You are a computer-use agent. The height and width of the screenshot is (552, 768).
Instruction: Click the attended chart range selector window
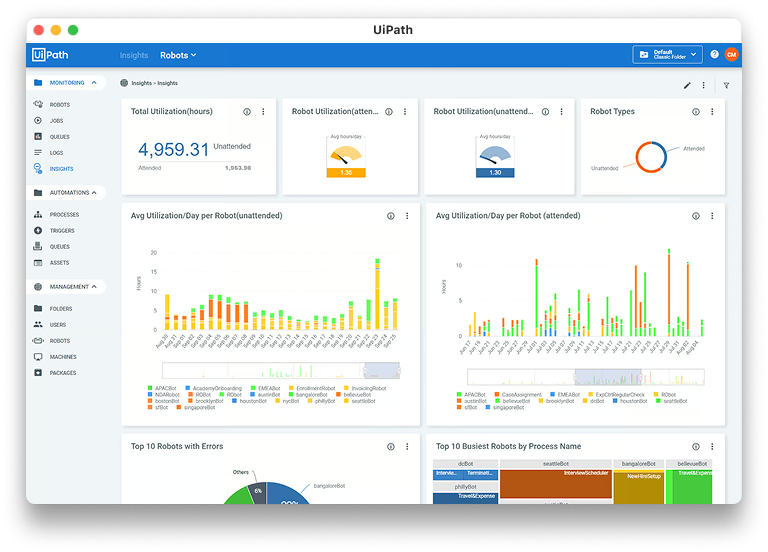[x=608, y=377]
